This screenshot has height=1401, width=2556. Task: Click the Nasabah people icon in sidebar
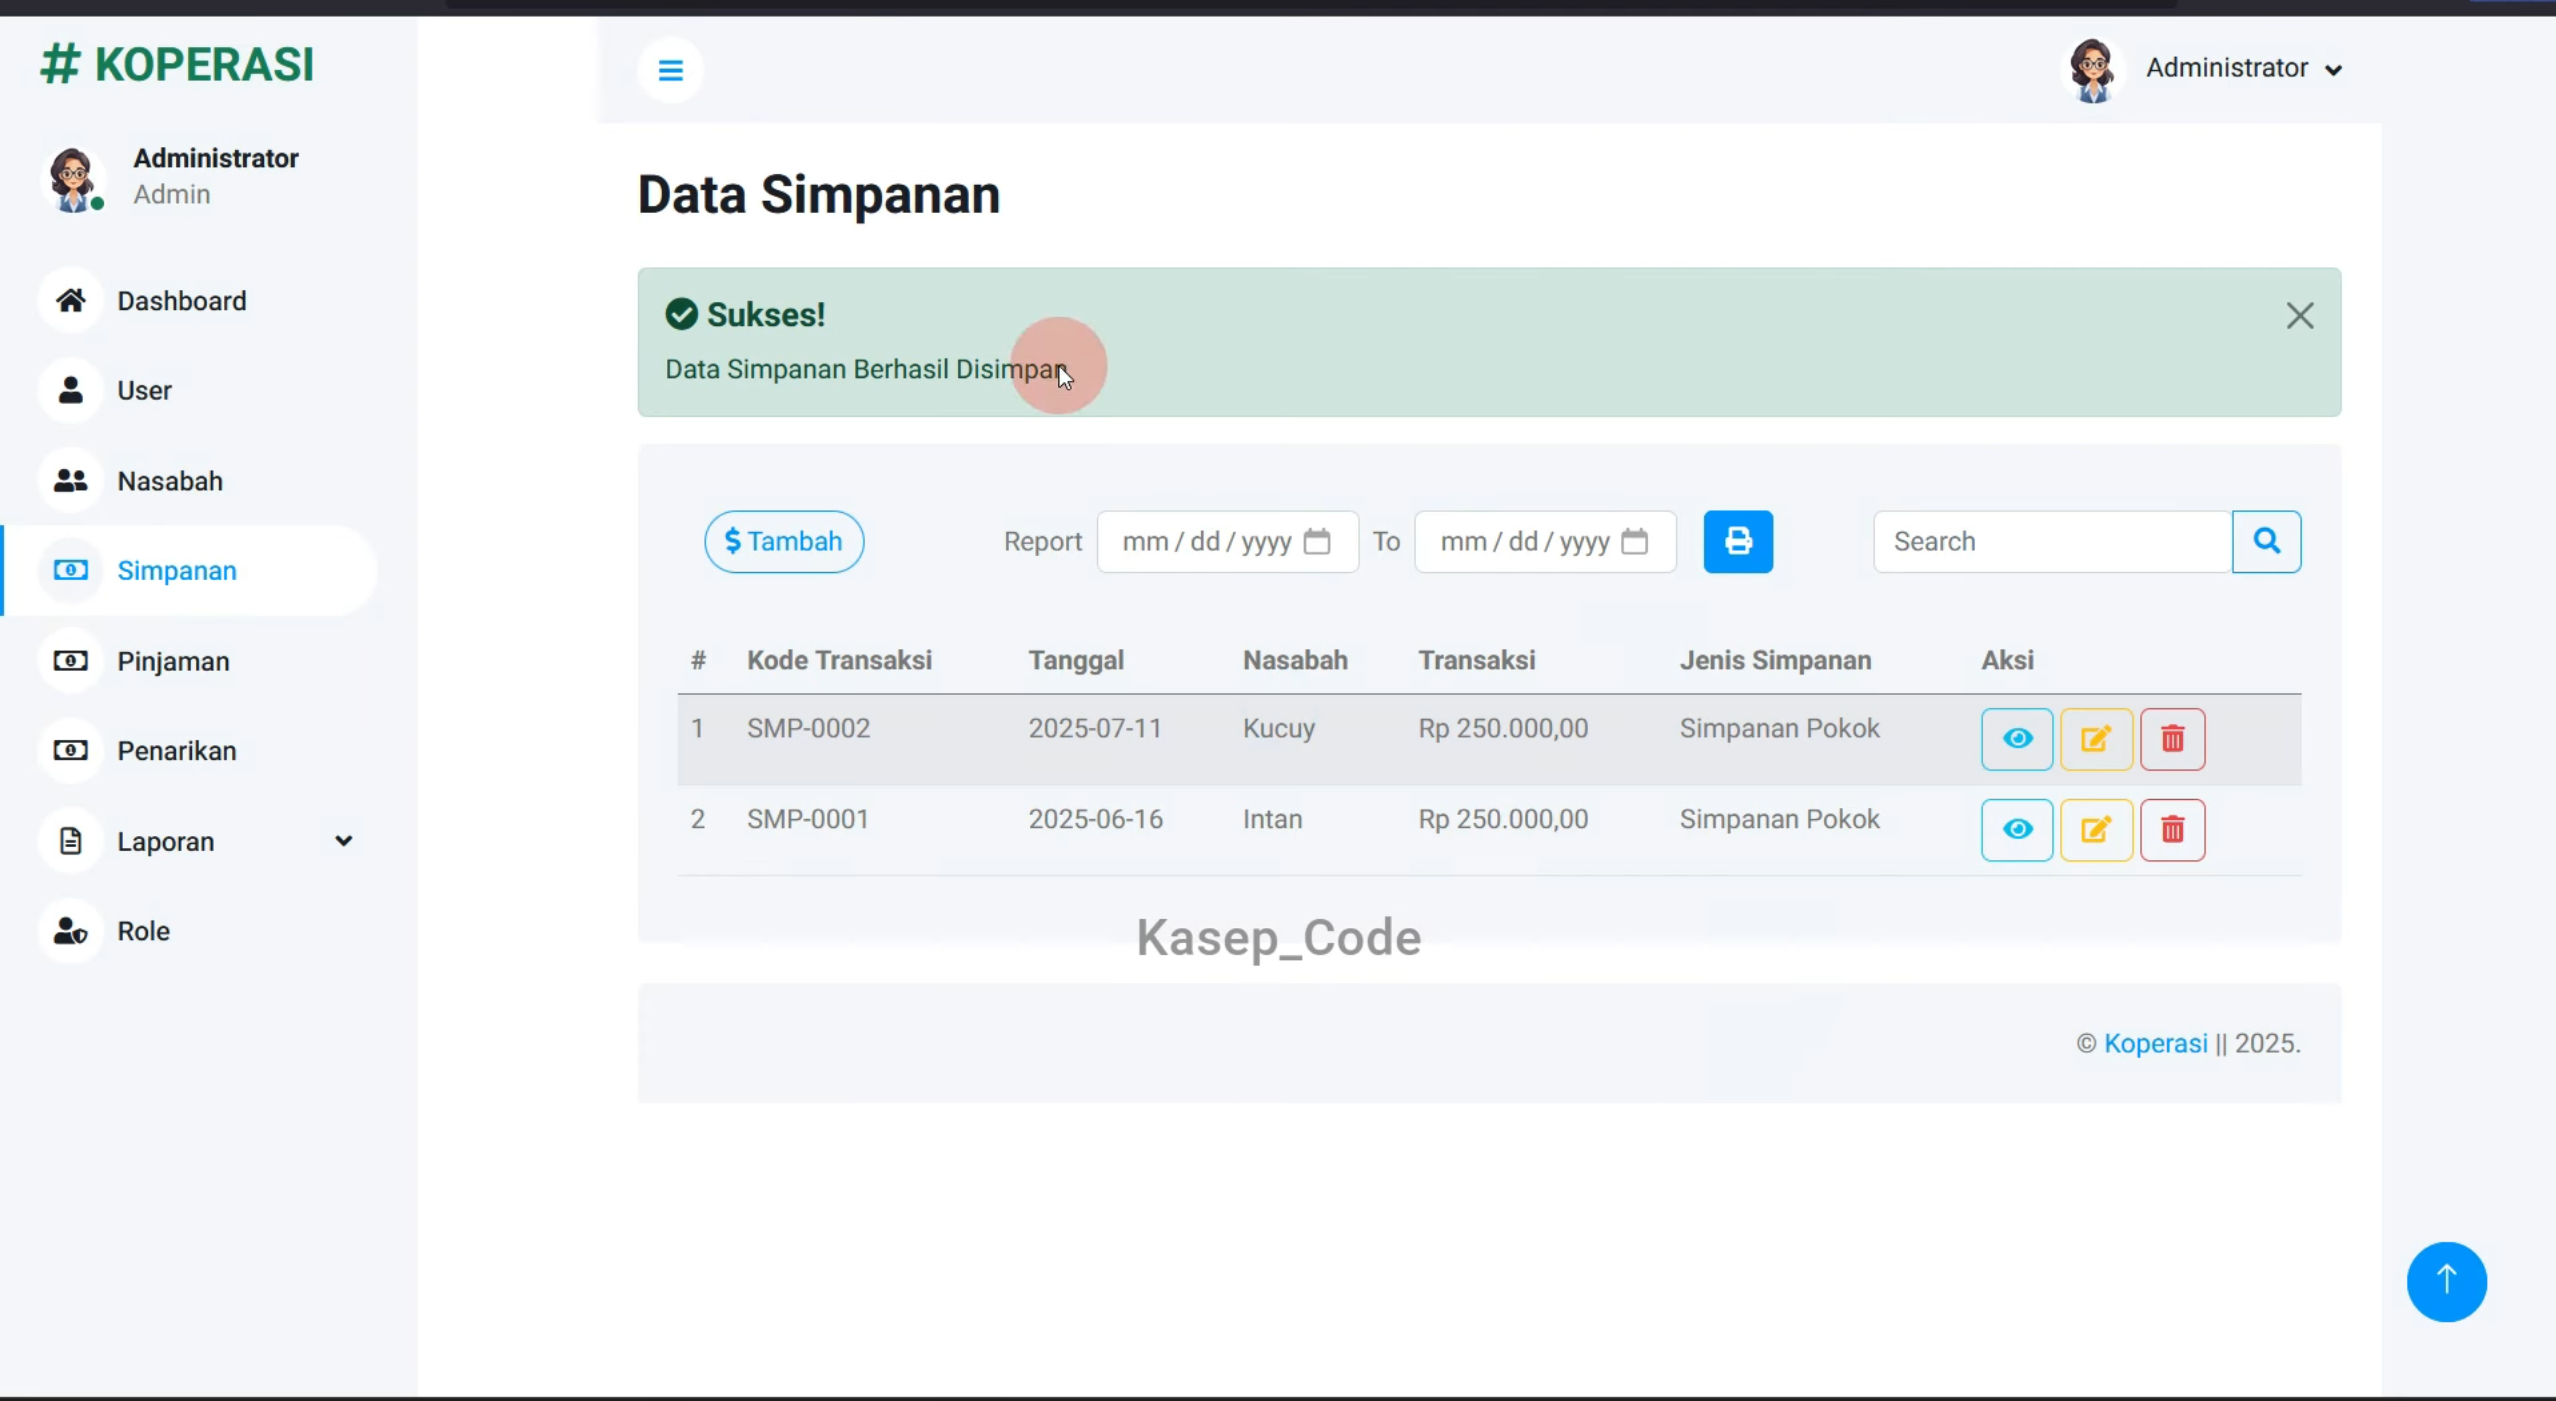[x=70, y=481]
